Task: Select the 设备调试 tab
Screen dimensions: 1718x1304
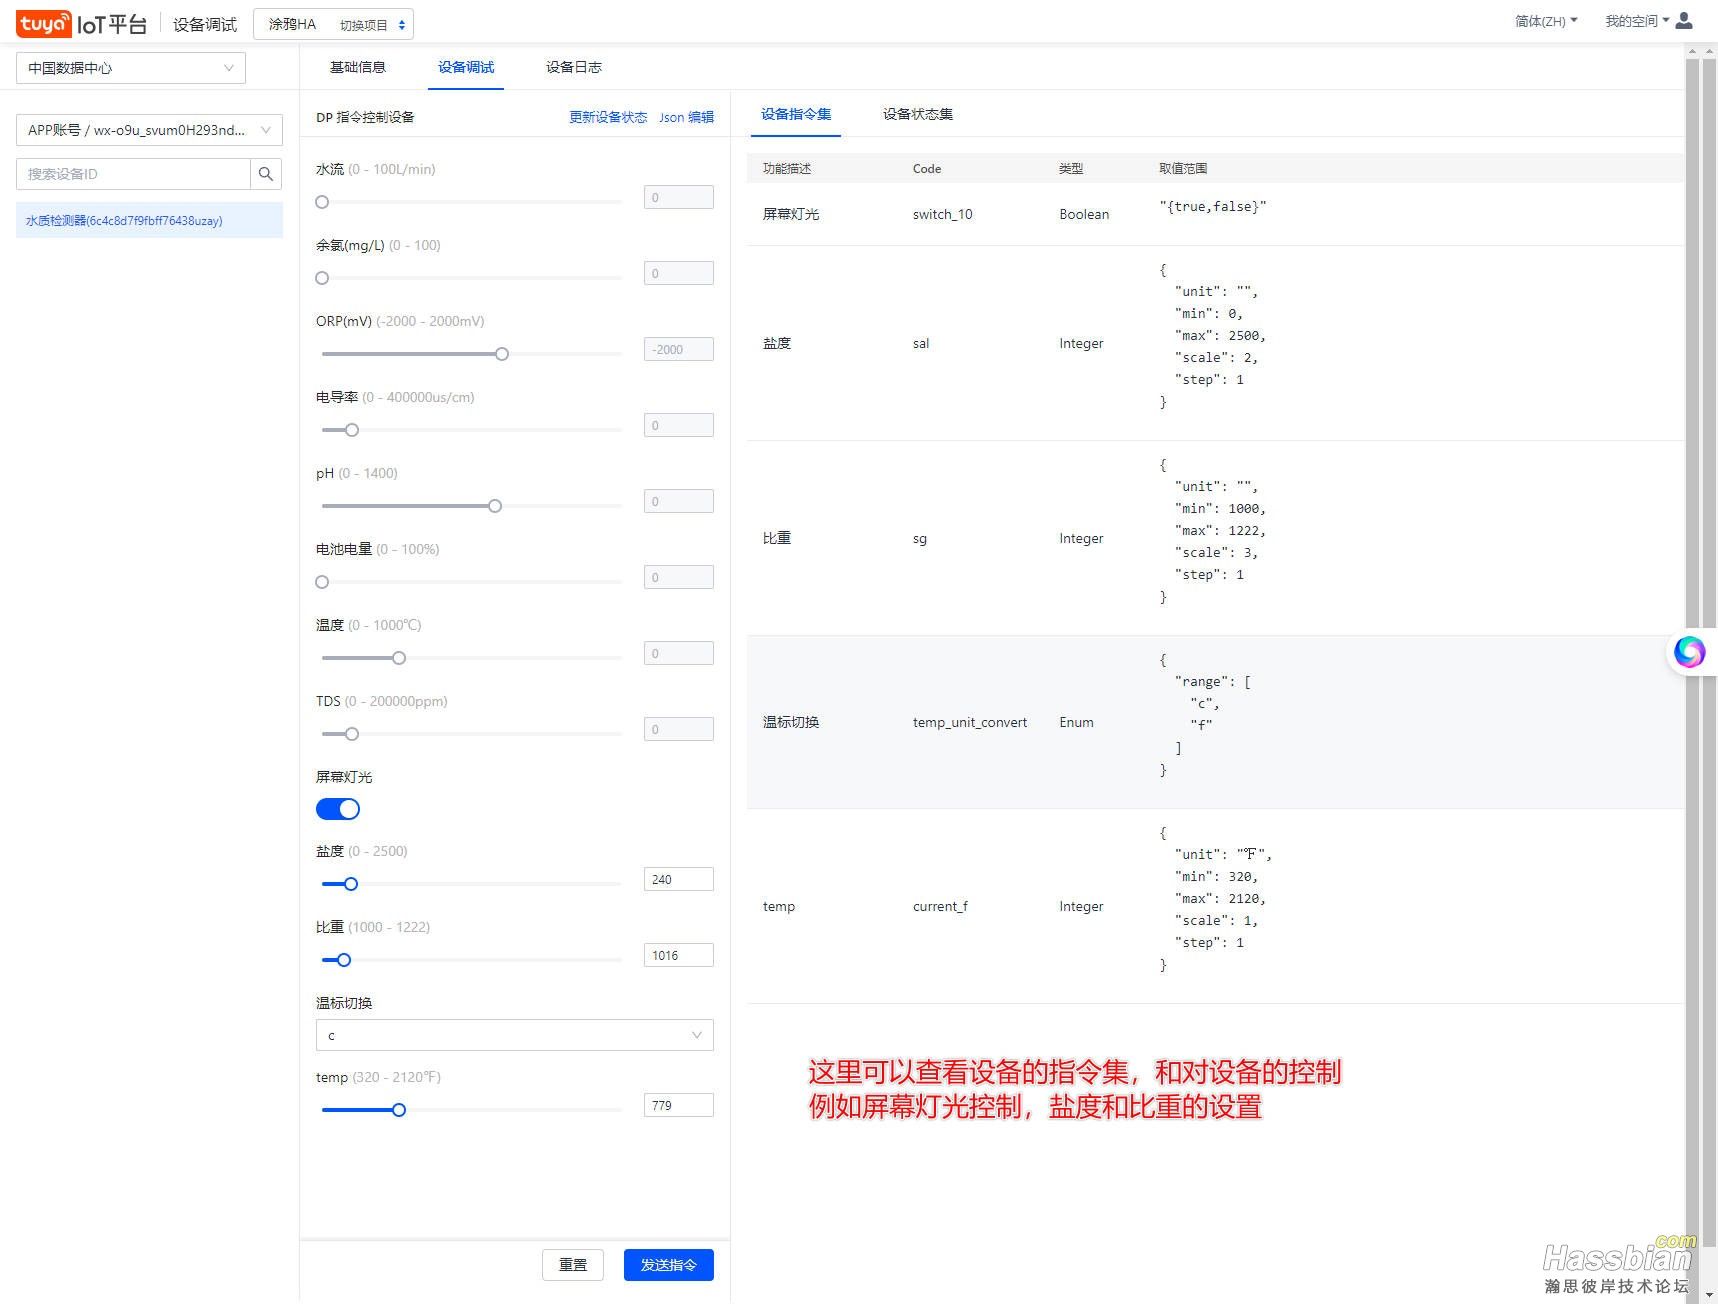Action: pyautogui.click(x=466, y=67)
